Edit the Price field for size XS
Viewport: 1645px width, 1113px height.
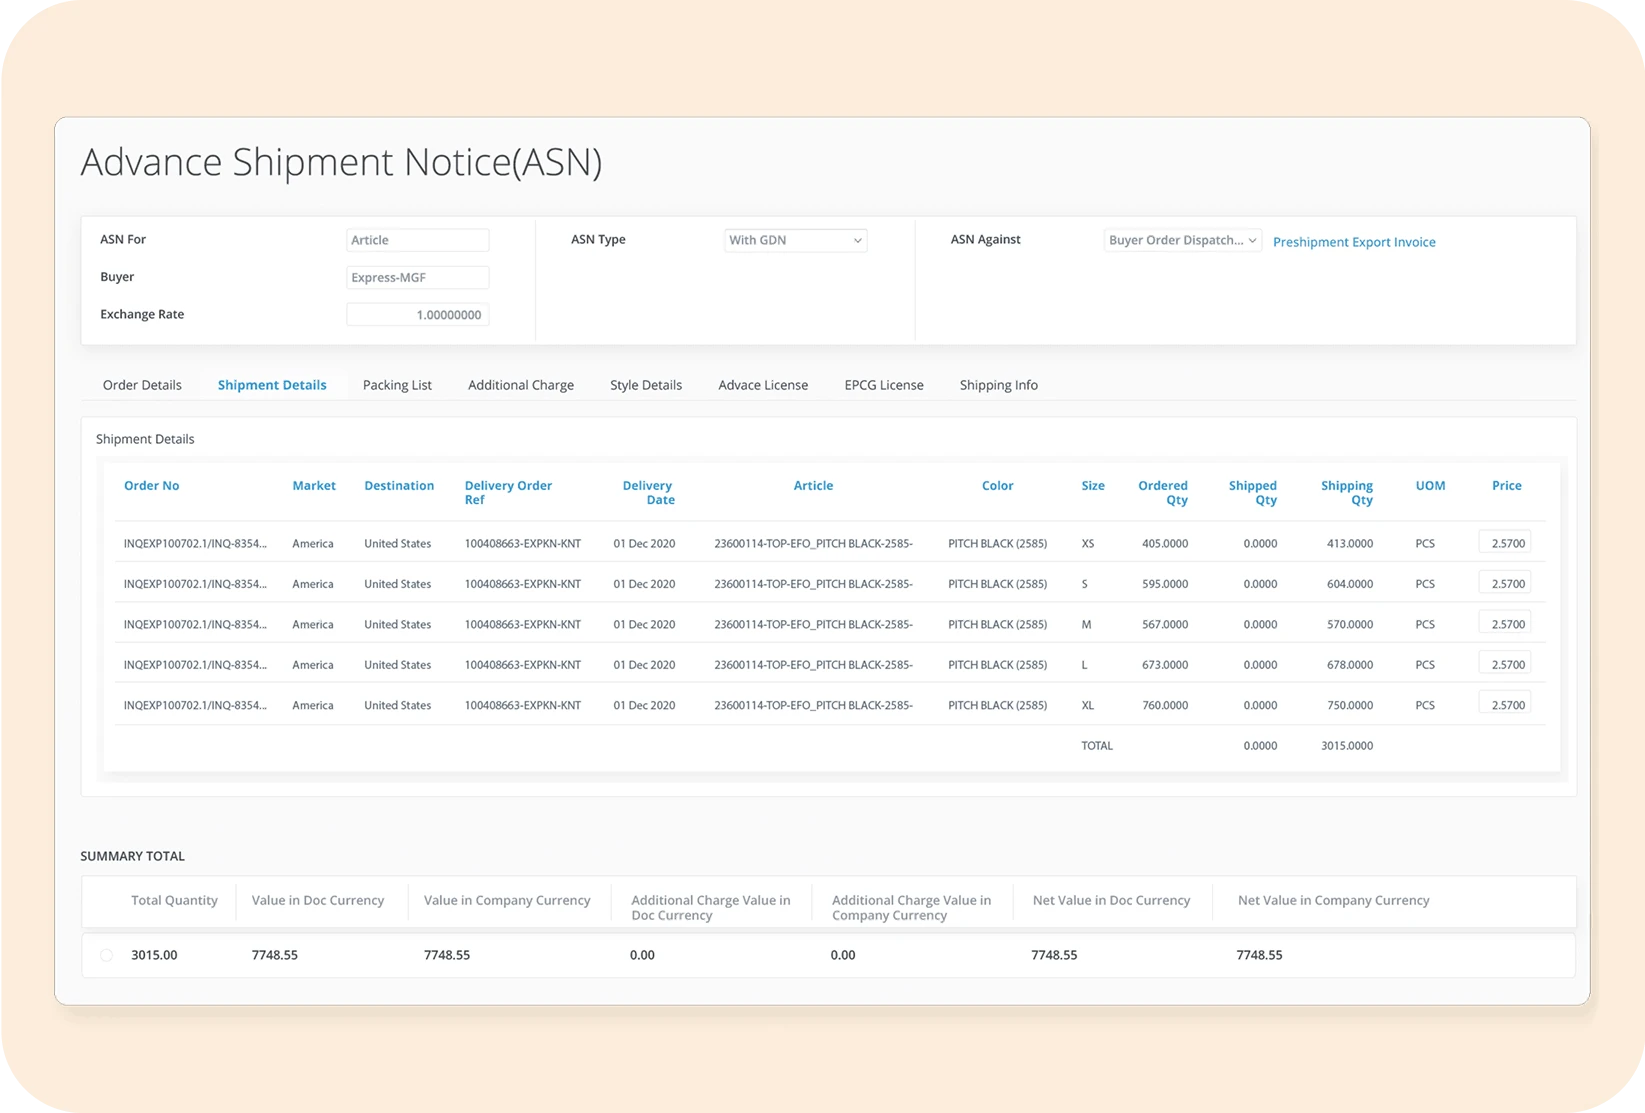1505,543
